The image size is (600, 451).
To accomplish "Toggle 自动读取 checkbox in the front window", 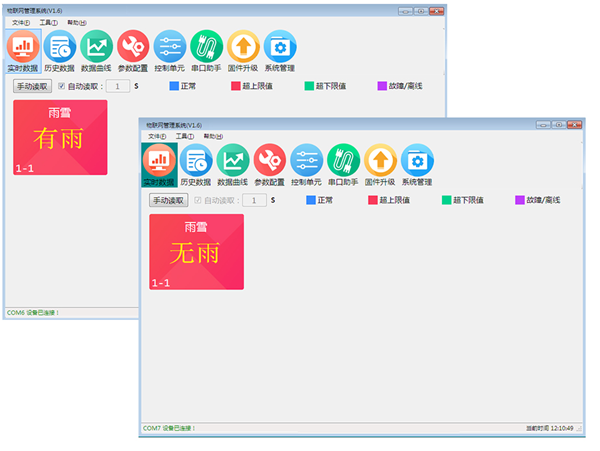I will tap(199, 200).
